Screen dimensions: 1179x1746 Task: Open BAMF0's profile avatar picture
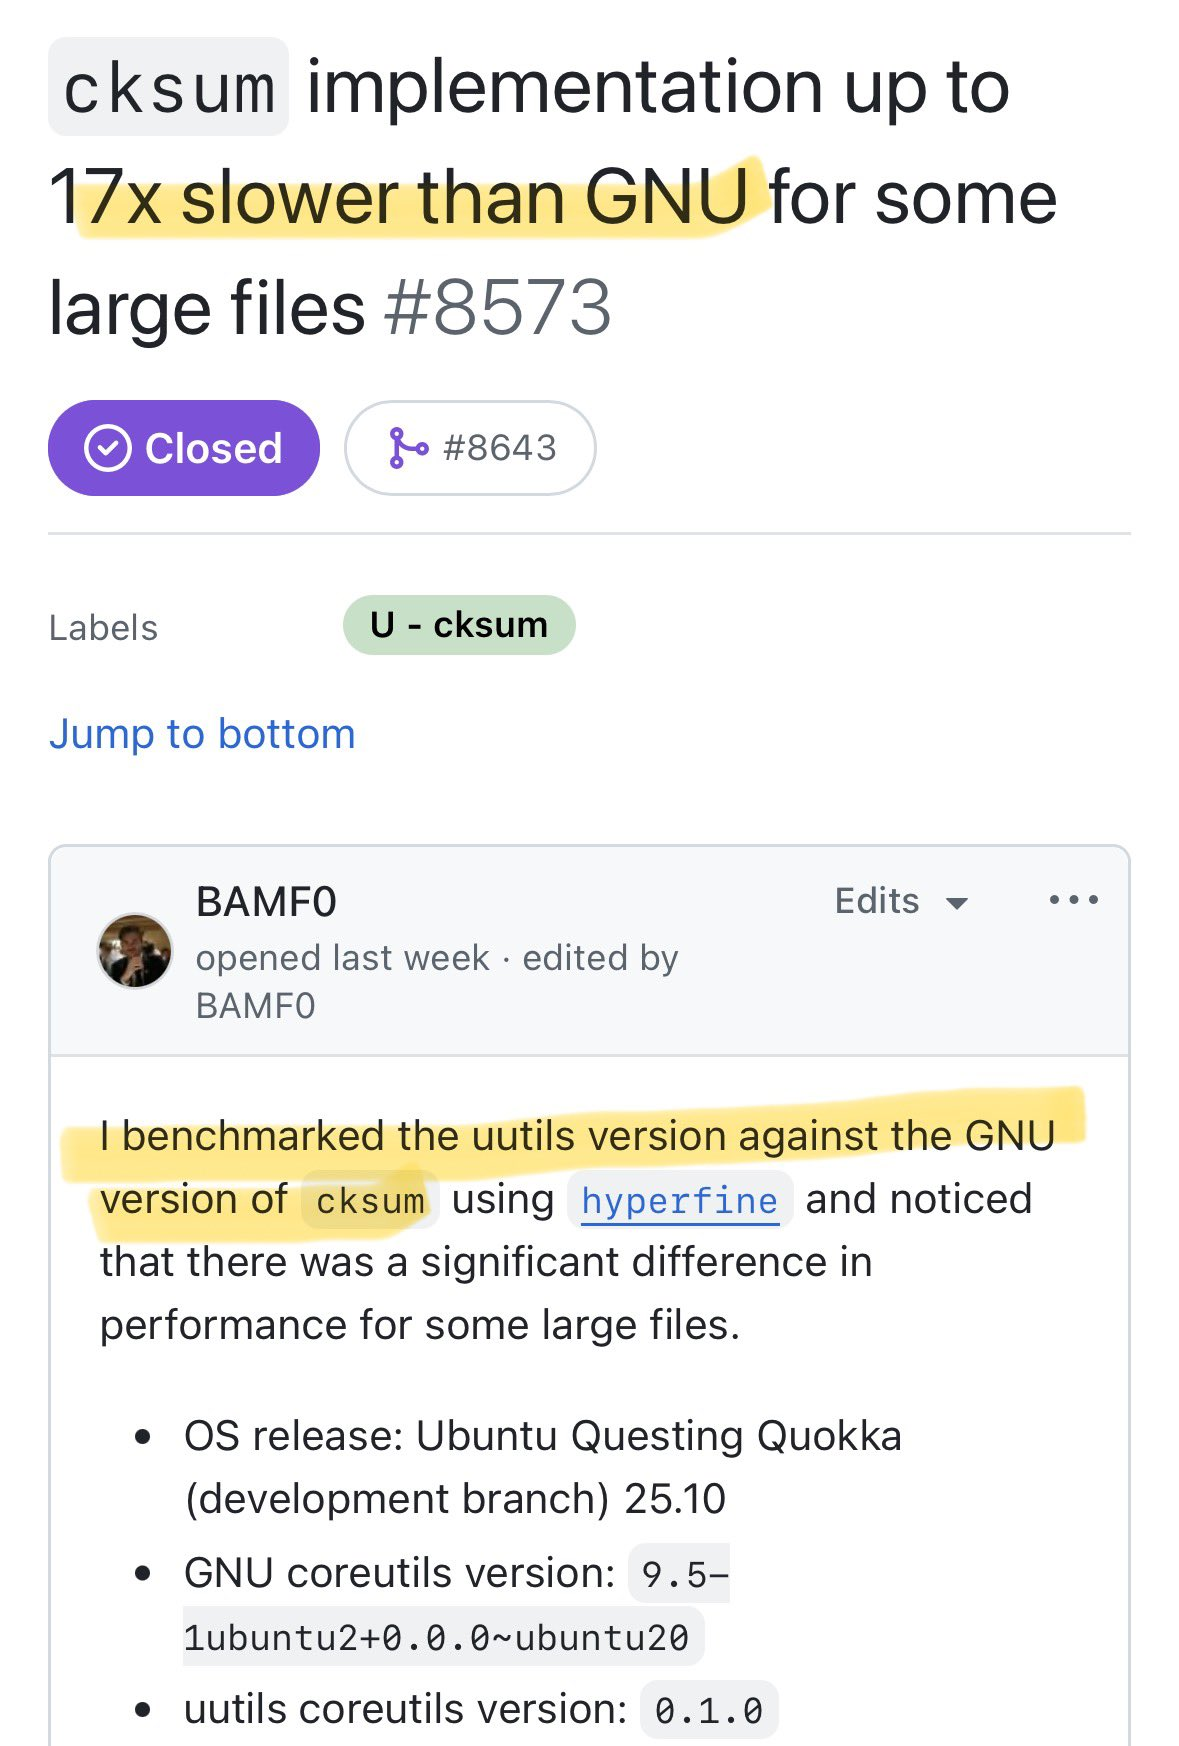point(134,951)
